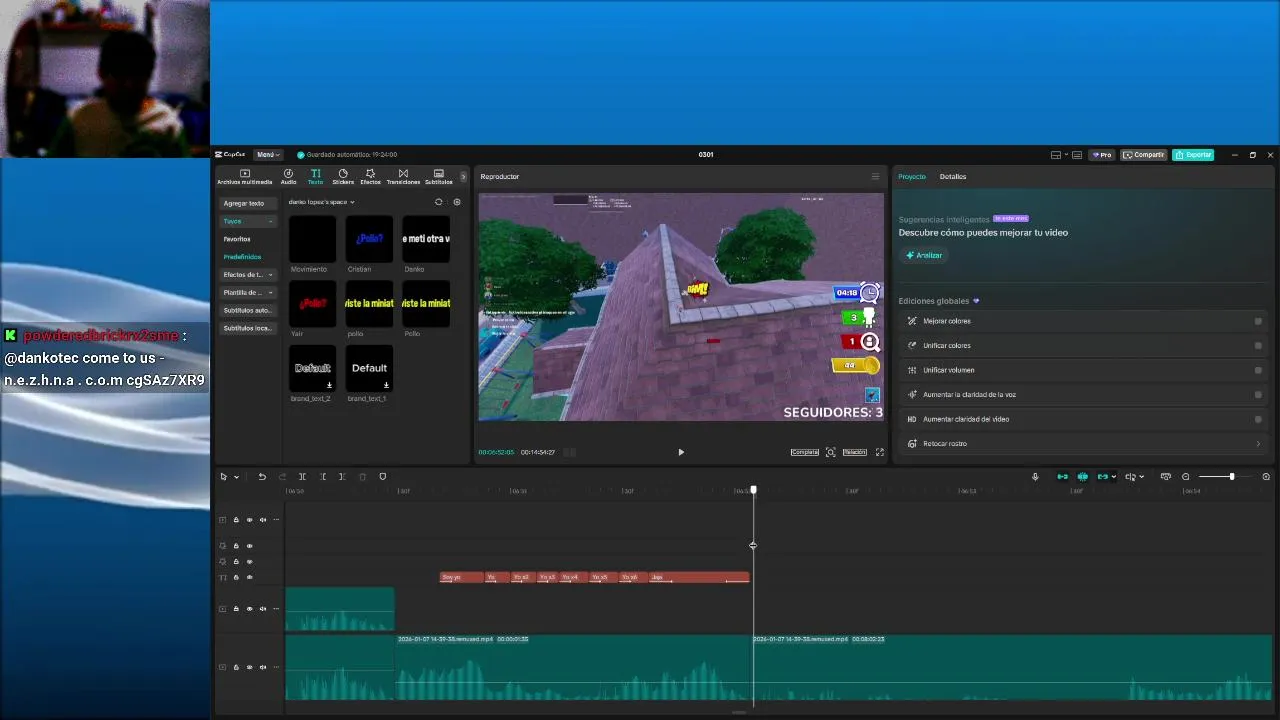The width and height of the screenshot is (1280, 720).
Task: Open the Reproductor panel menu
Action: (x=875, y=177)
